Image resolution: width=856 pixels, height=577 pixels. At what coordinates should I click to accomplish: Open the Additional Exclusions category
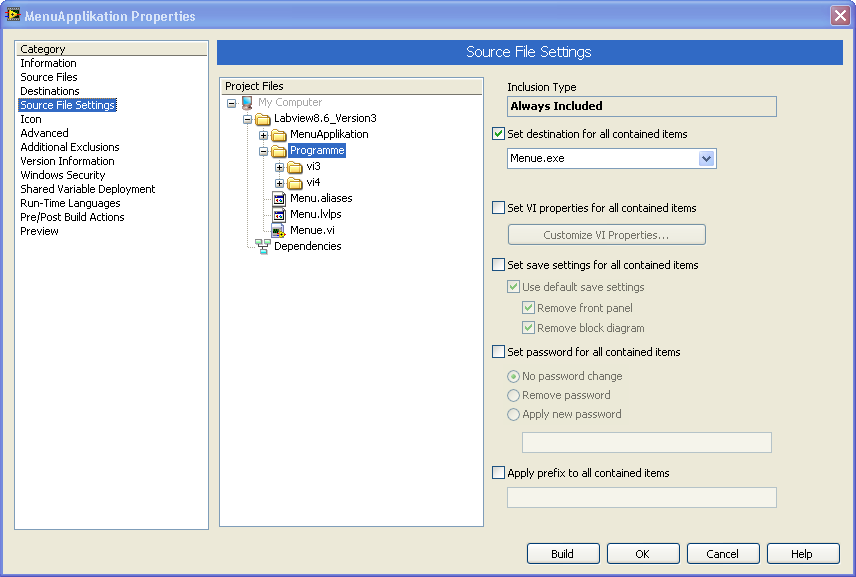tap(70, 147)
